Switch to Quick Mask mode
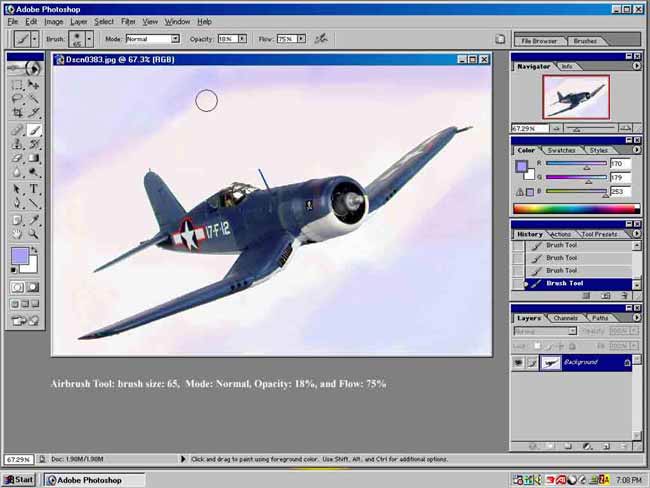 pos(33,287)
